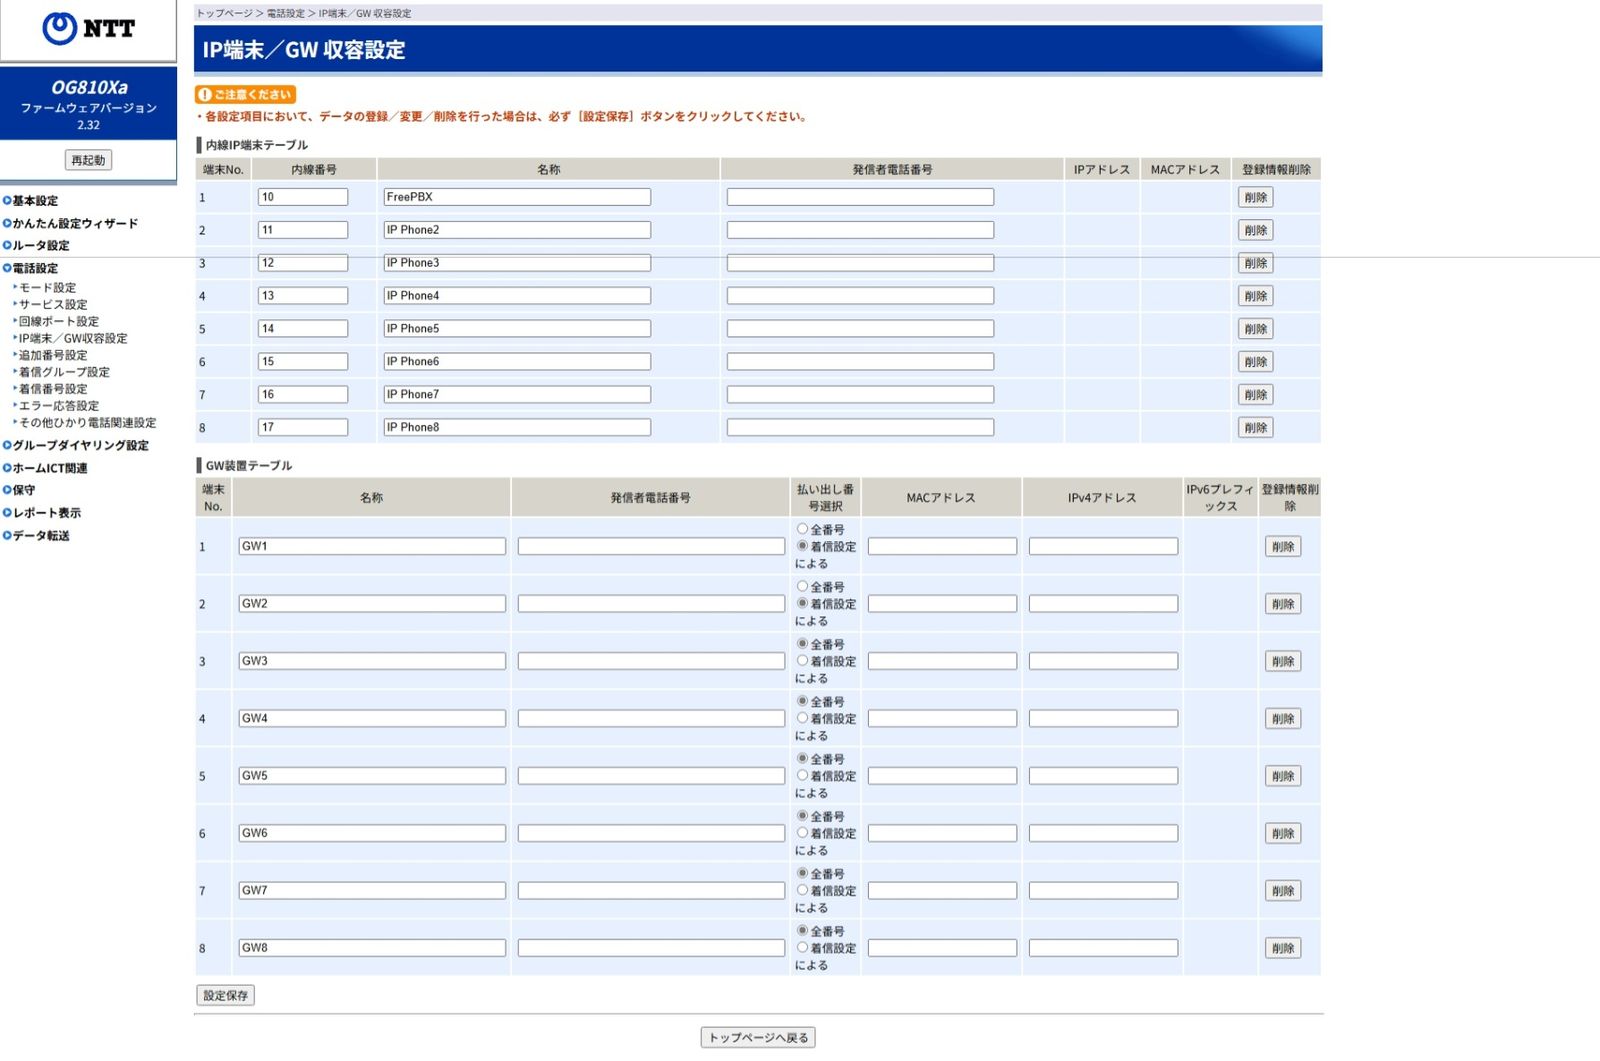Open かんたん設定ウィザード from the sidebar
Image resolution: width=1600 pixels, height=1061 pixels.
(75, 224)
